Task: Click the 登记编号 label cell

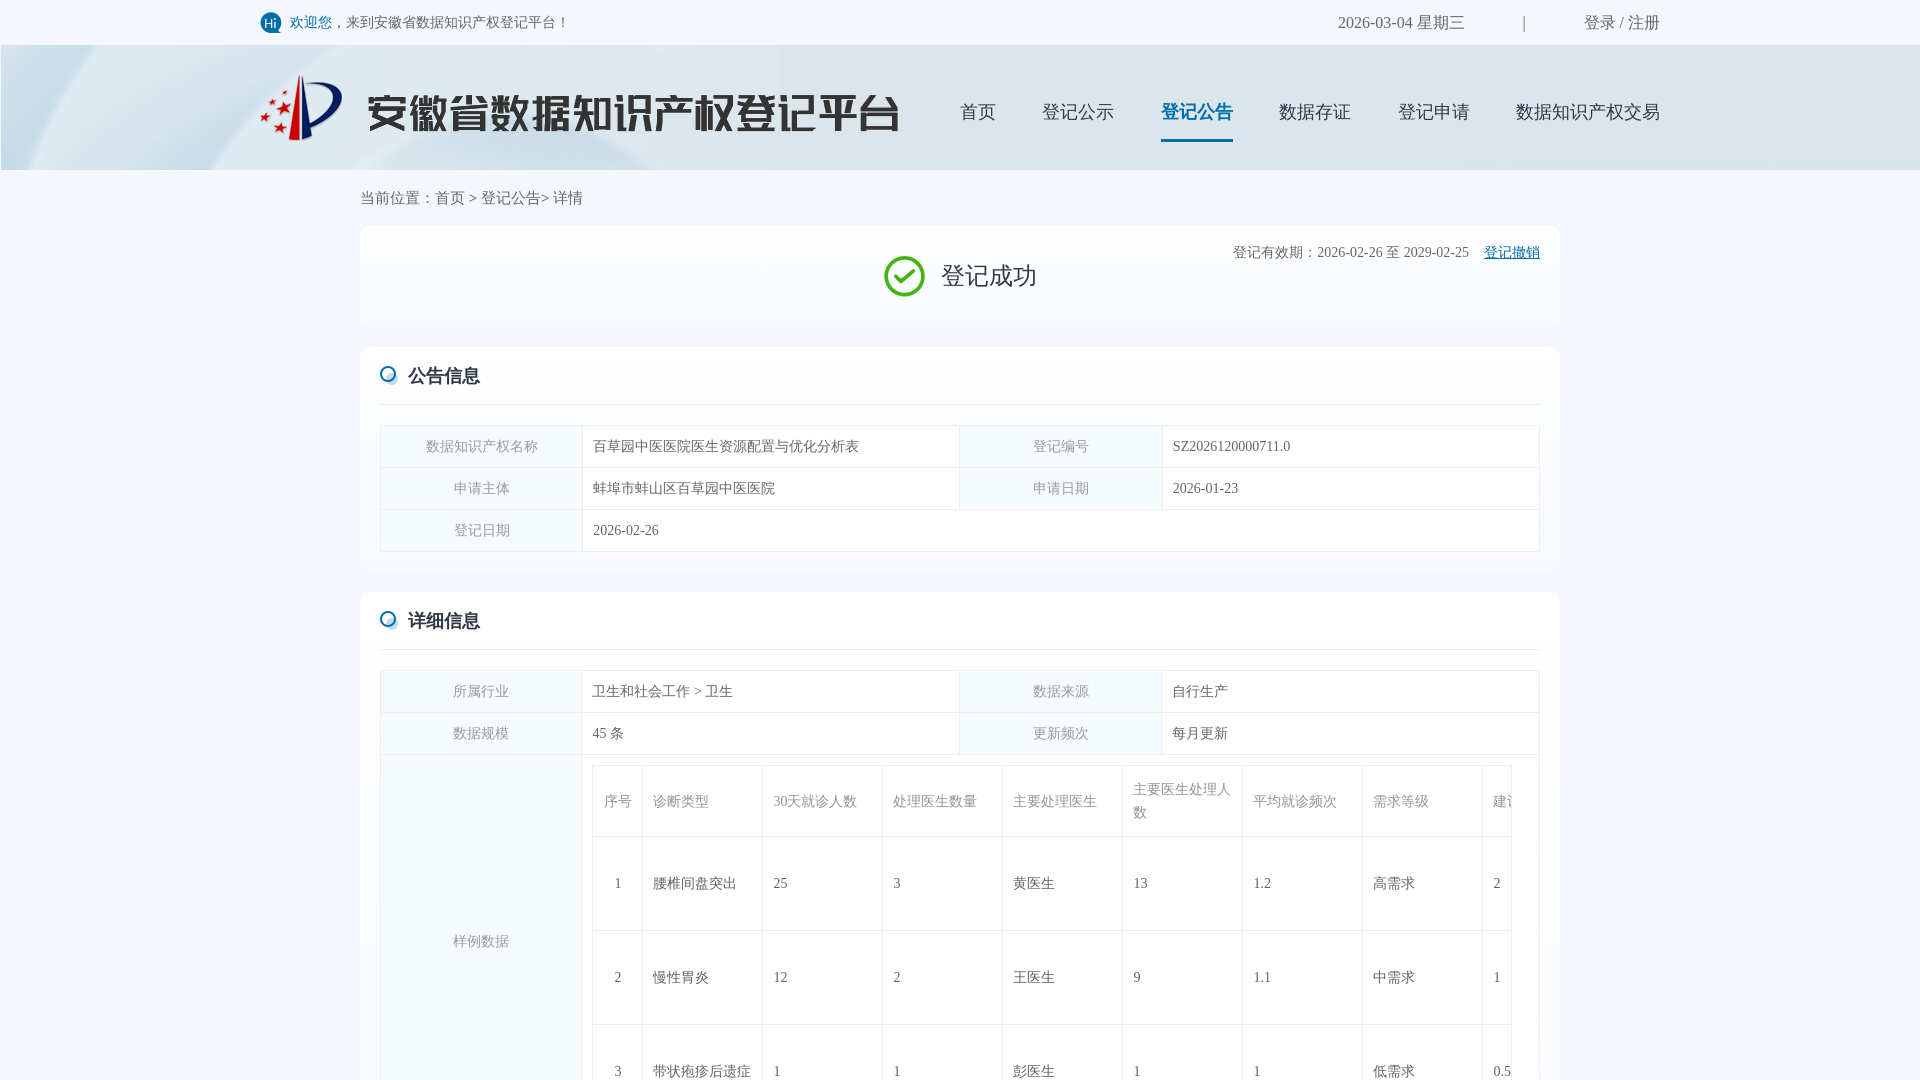Action: coord(1061,447)
